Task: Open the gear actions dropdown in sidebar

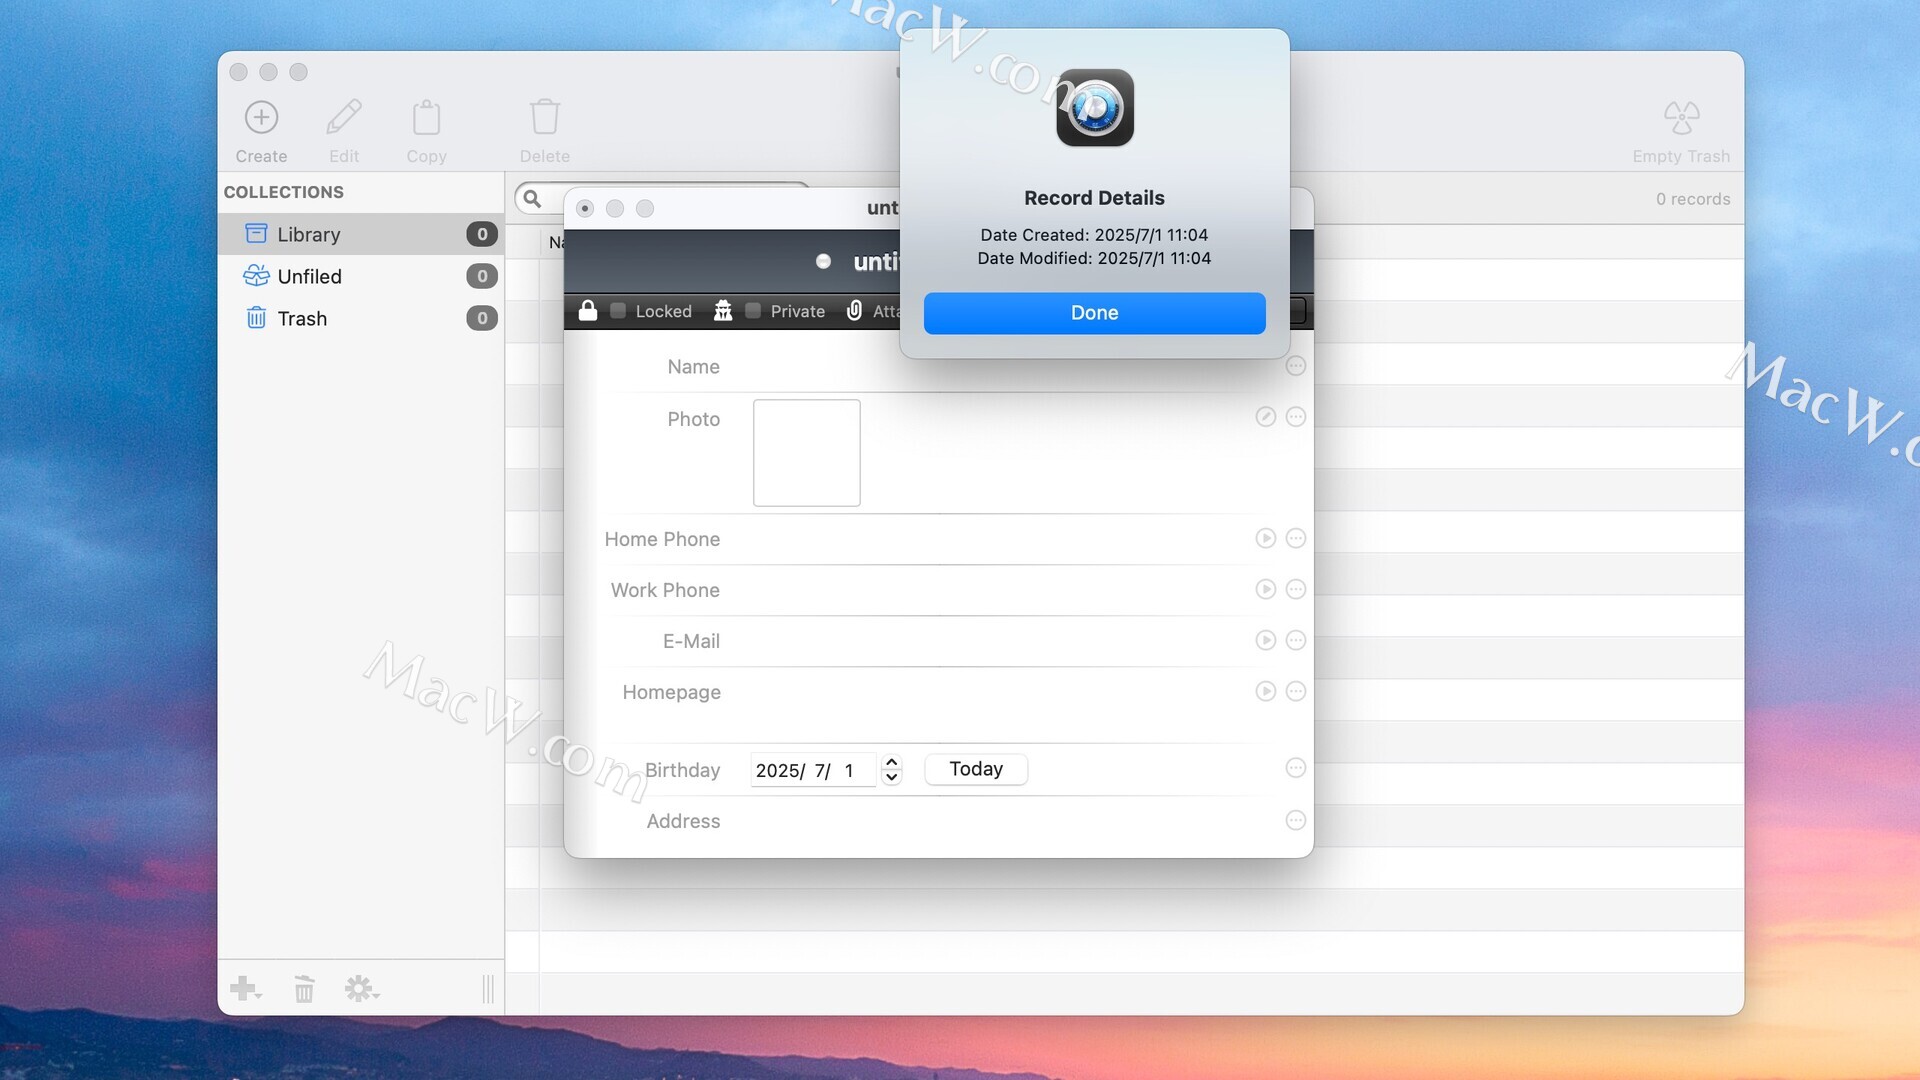Action: click(361, 990)
